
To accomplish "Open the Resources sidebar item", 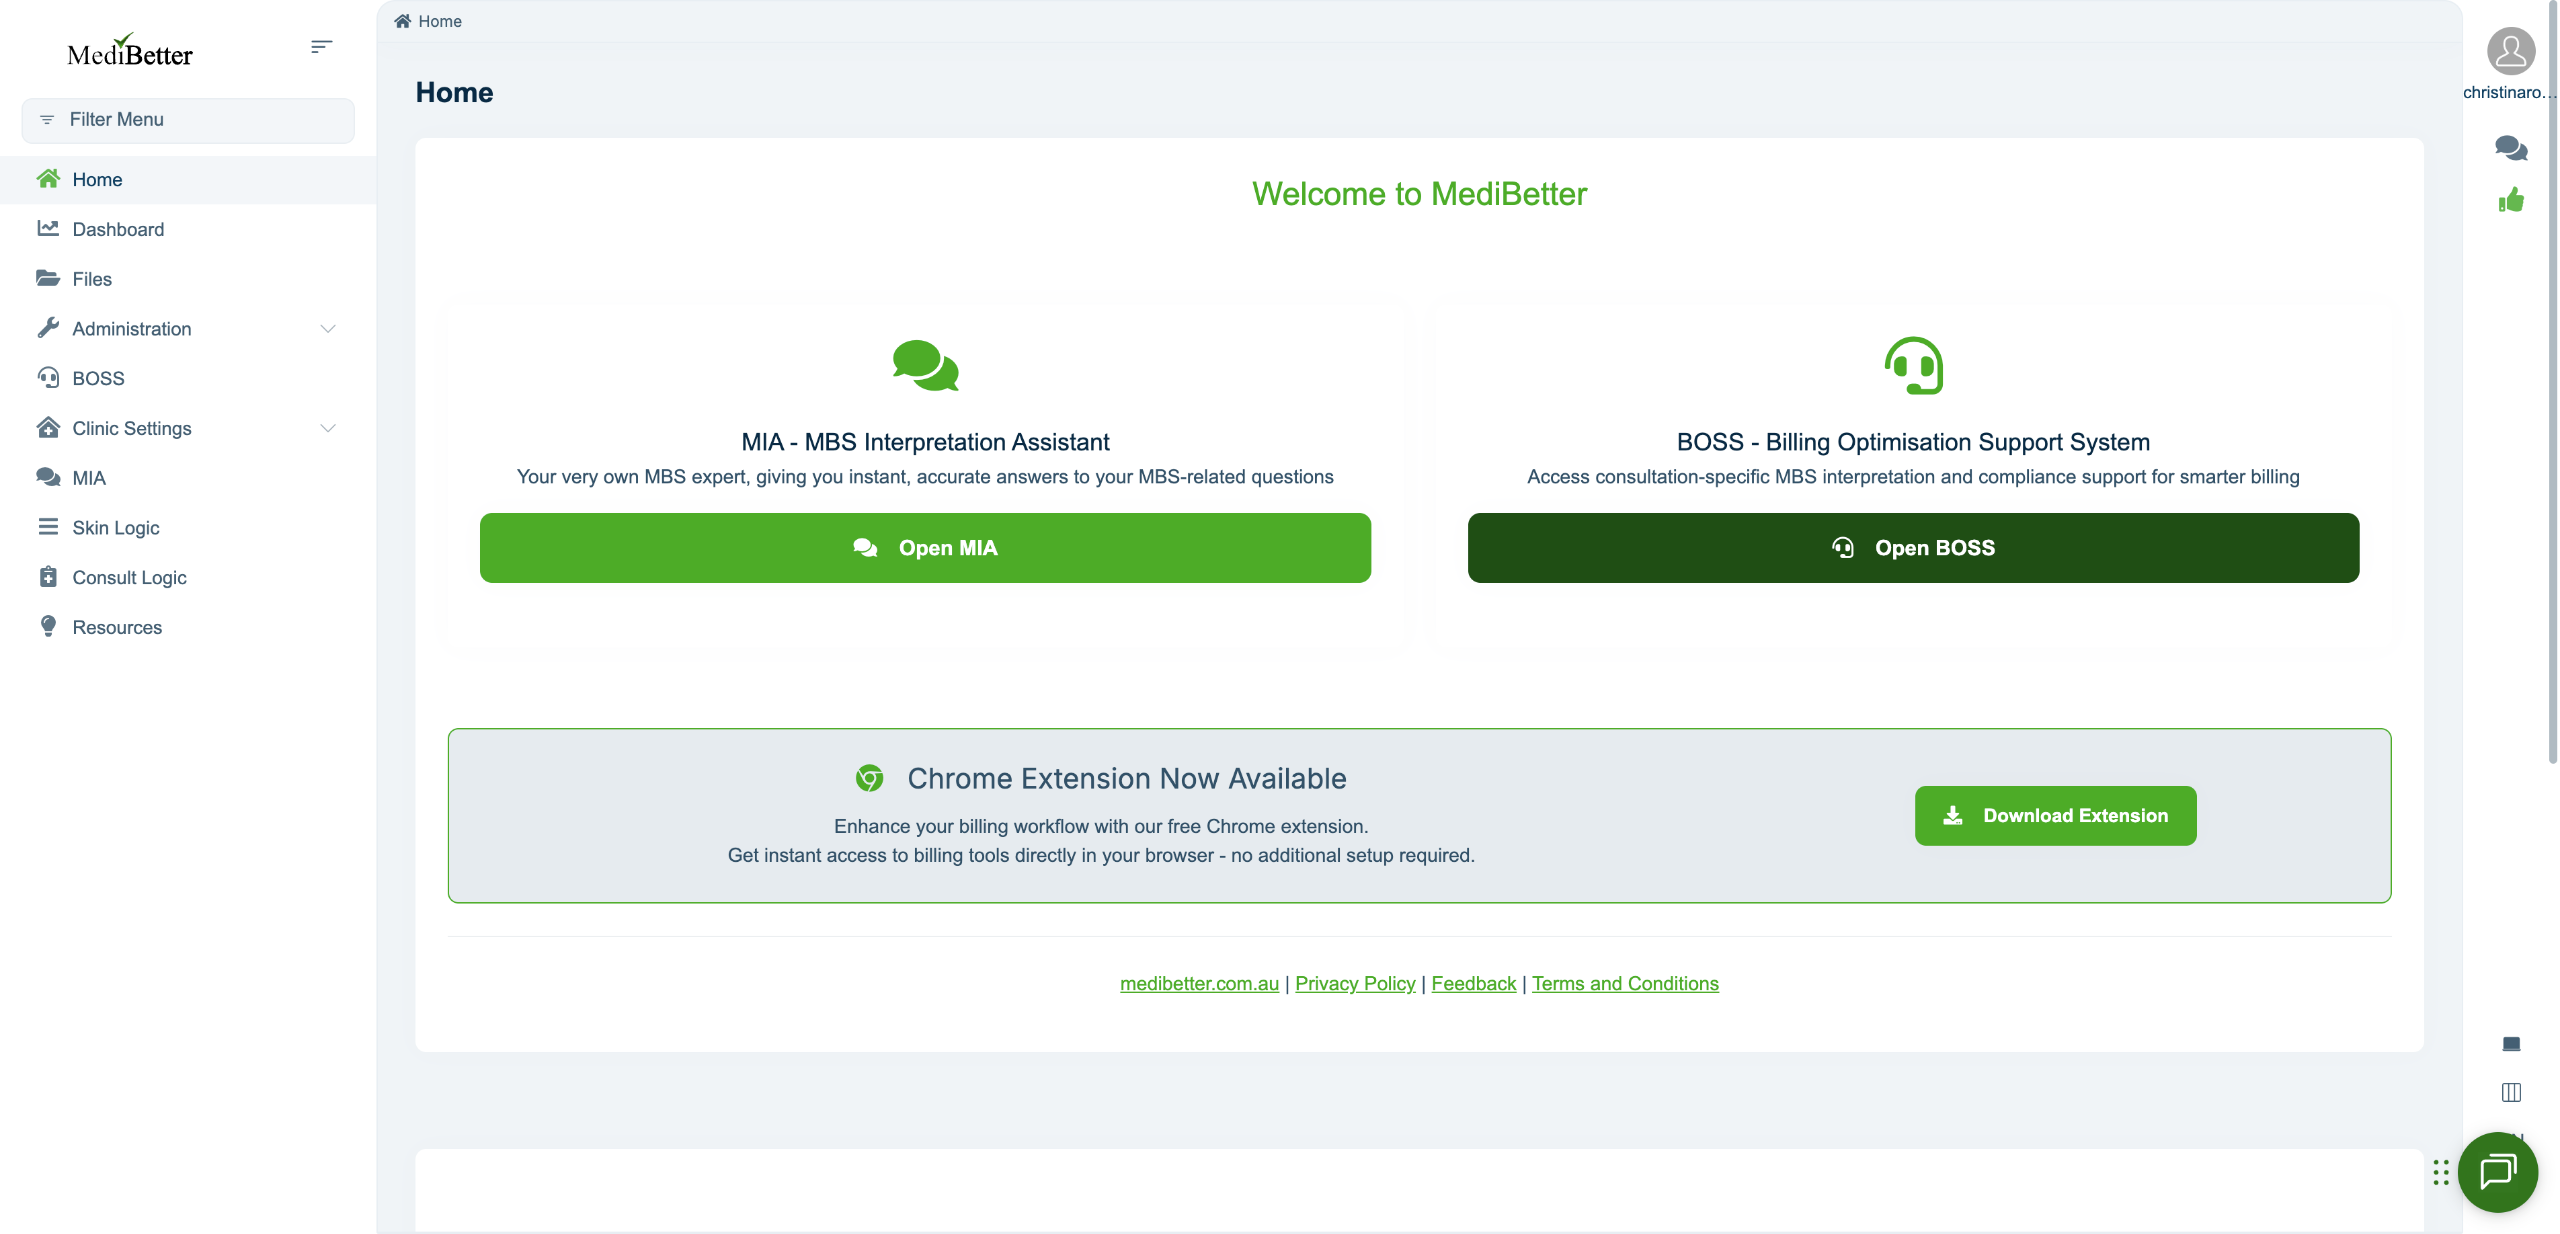I will click(117, 628).
